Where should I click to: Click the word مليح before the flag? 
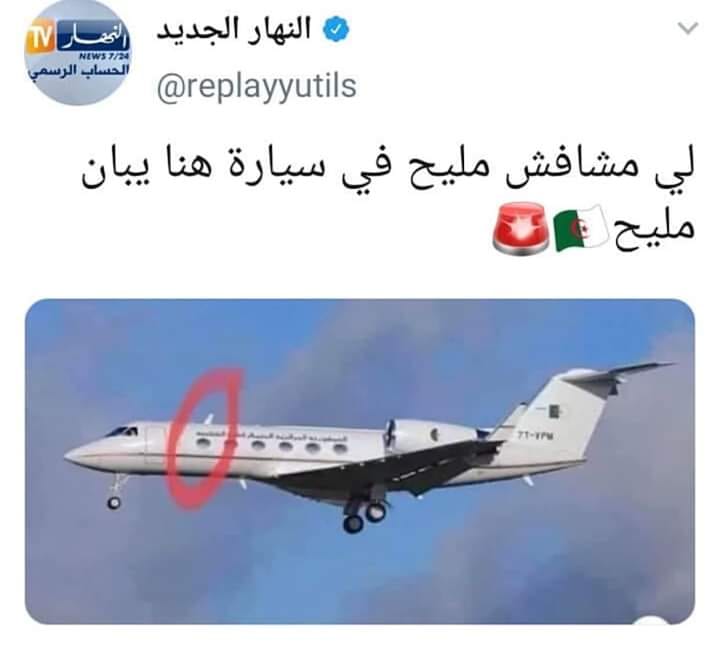tap(655, 228)
